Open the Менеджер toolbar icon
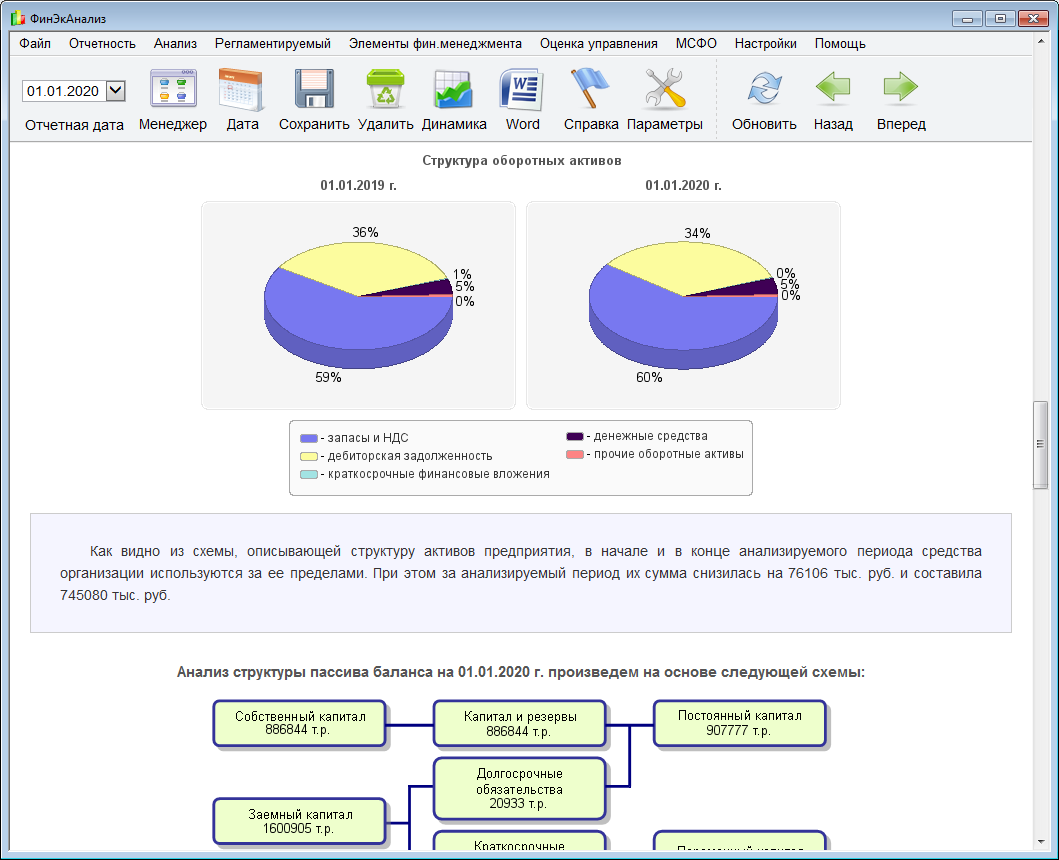Screen dimensions: 1059x860 [x=173, y=88]
